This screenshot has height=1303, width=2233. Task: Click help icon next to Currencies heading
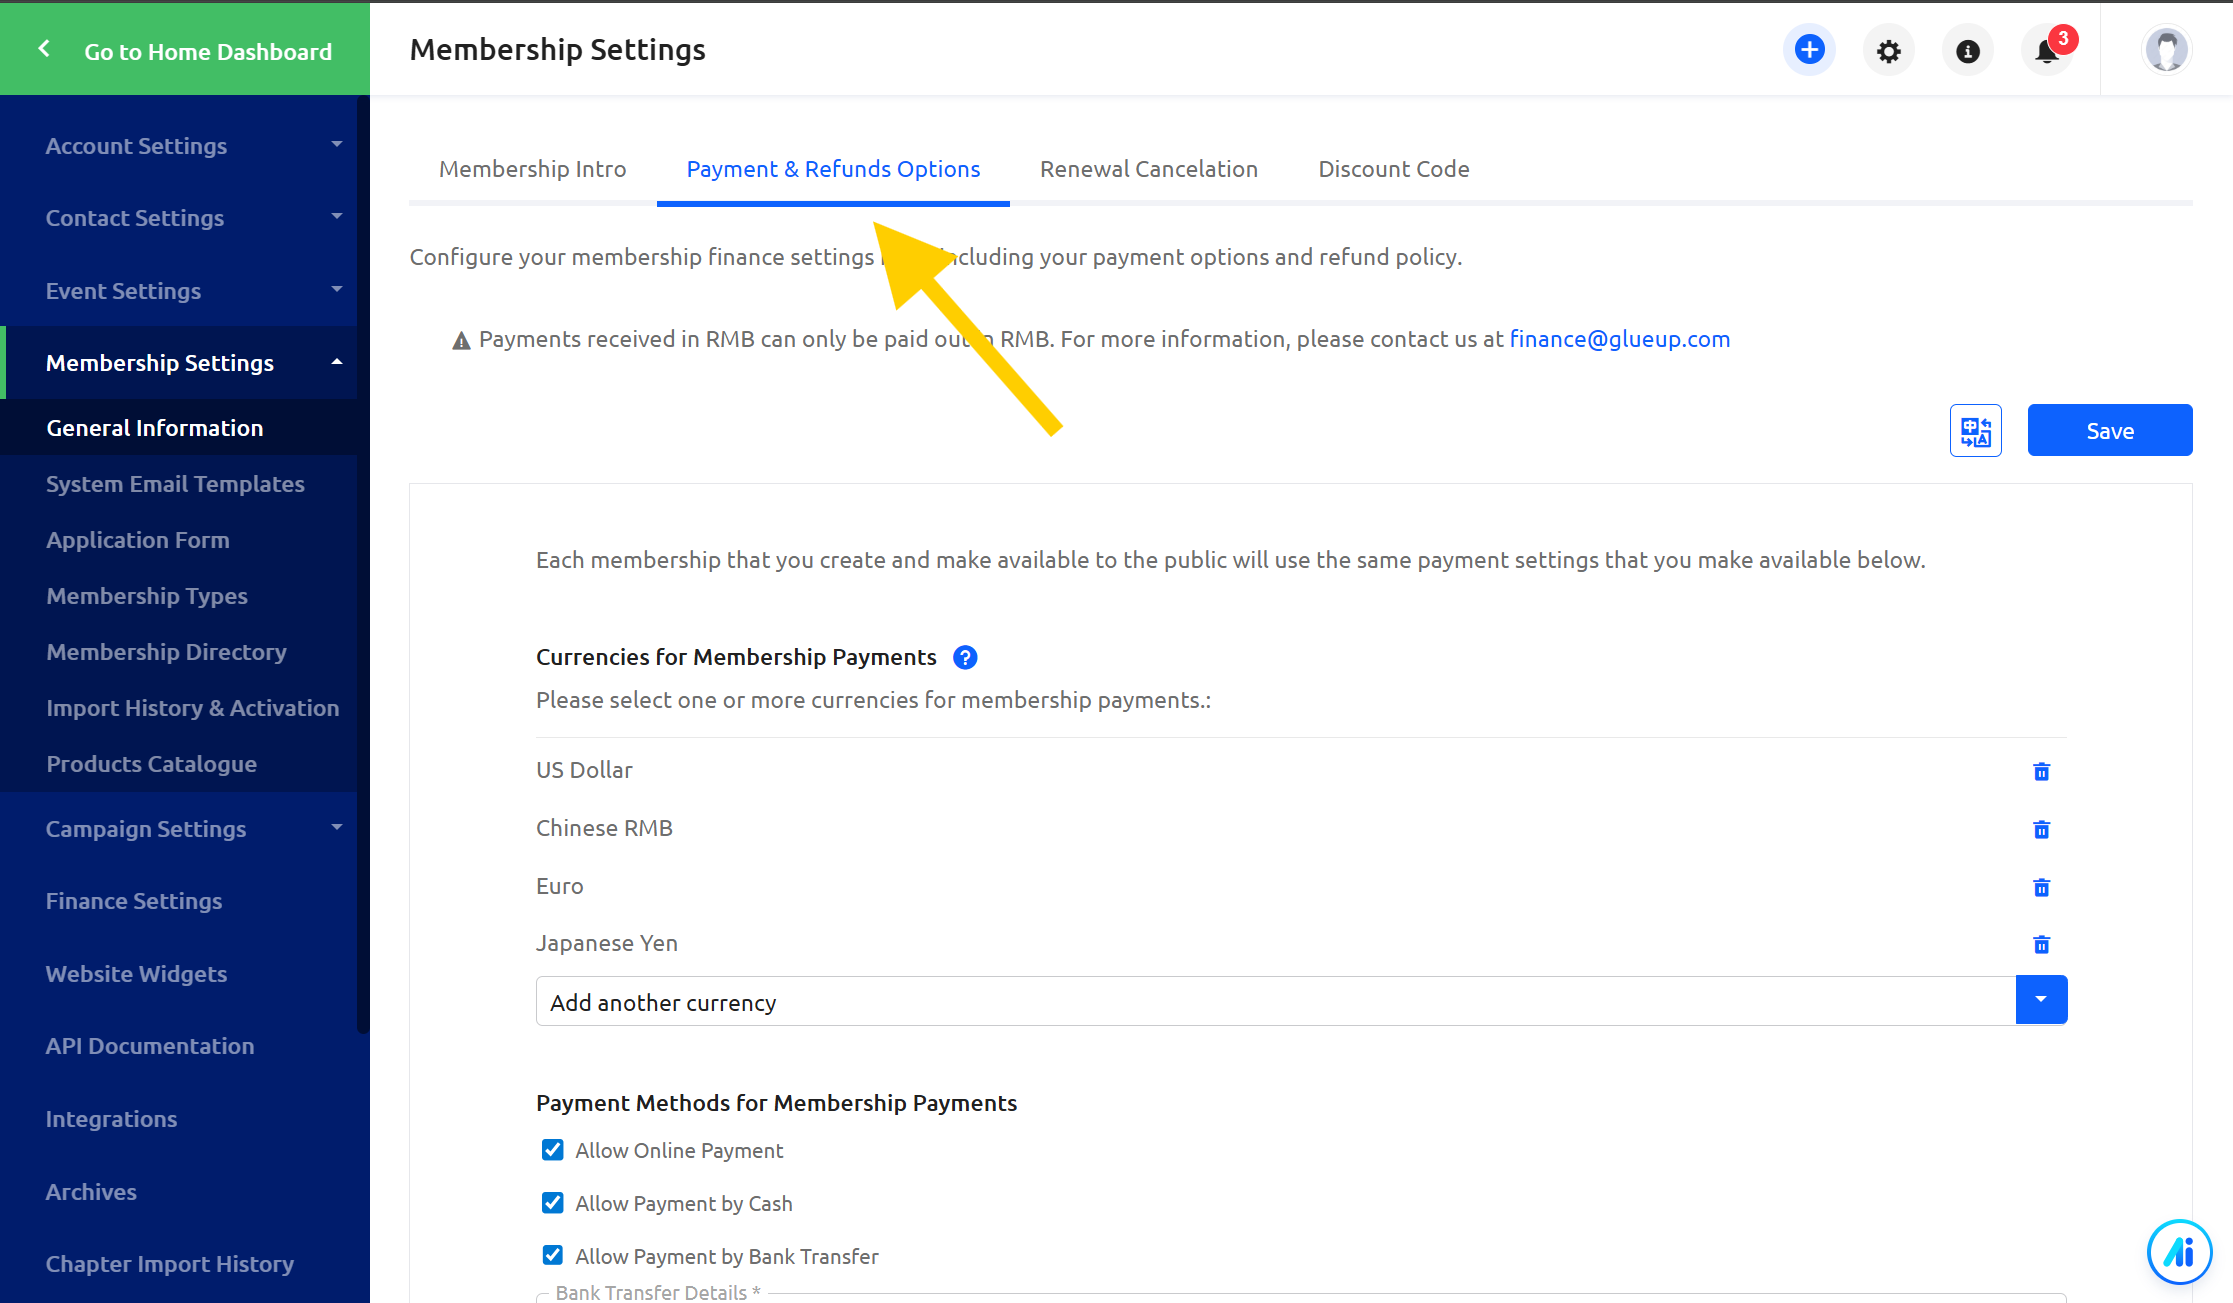tap(964, 657)
